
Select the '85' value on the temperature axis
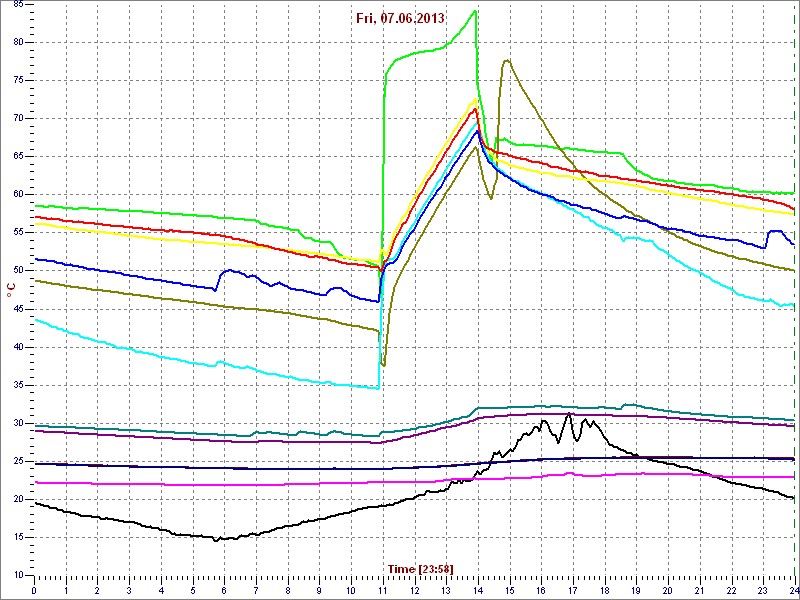pyautogui.click(x=16, y=5)
